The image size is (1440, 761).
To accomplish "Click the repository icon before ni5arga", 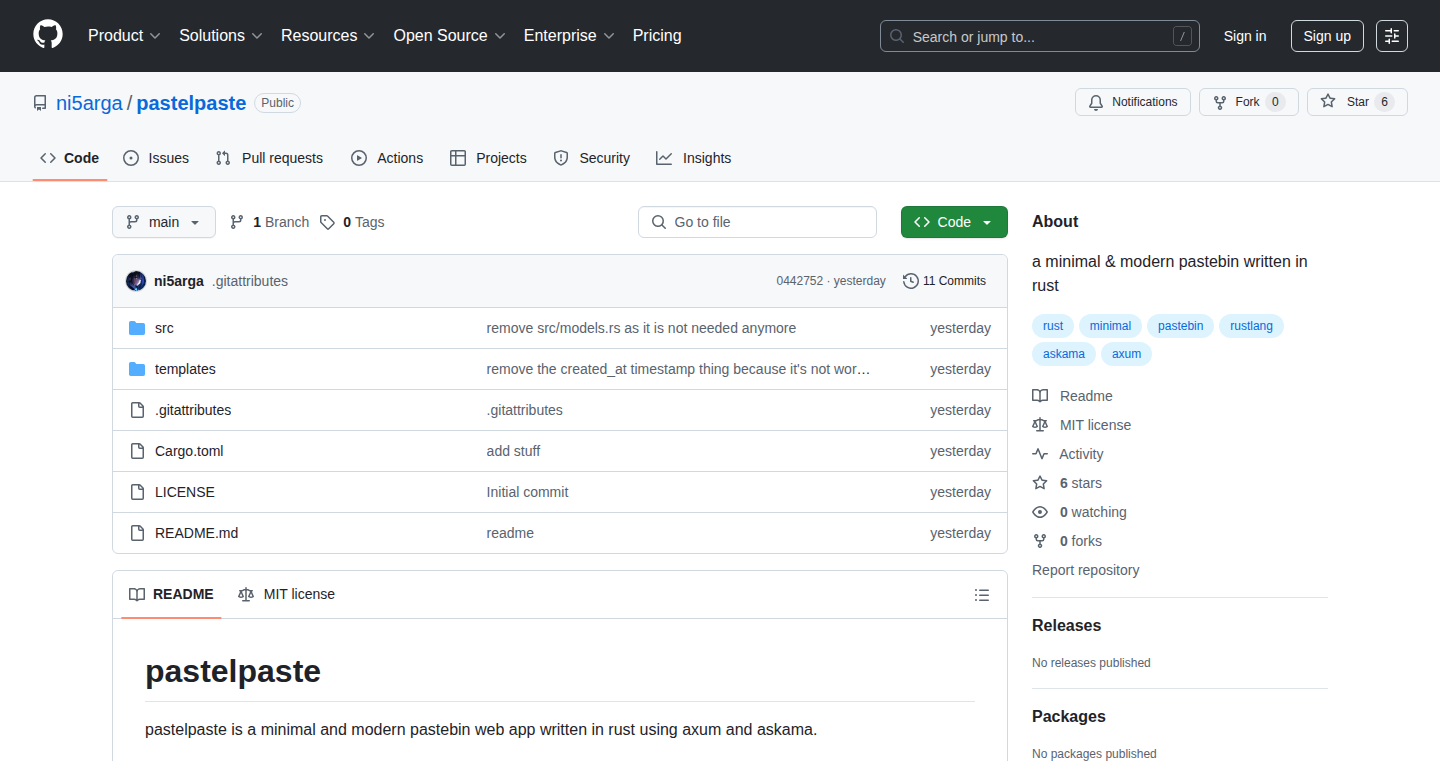I will click(x=40, y=103).
